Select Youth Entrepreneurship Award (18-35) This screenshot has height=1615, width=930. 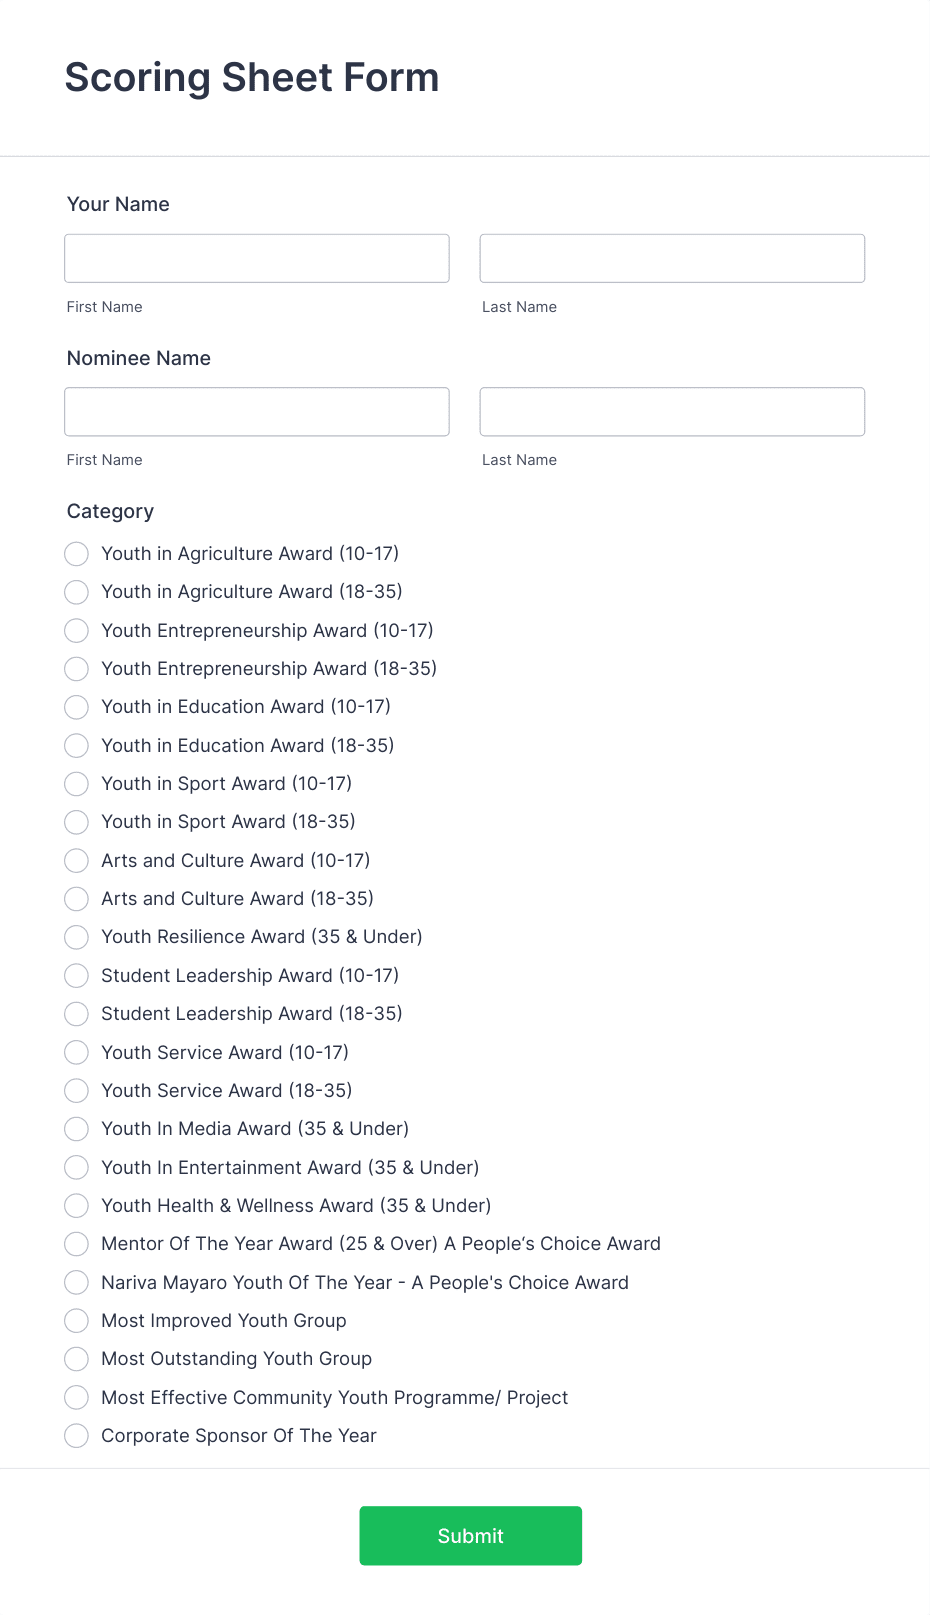[x=76, y=669]
